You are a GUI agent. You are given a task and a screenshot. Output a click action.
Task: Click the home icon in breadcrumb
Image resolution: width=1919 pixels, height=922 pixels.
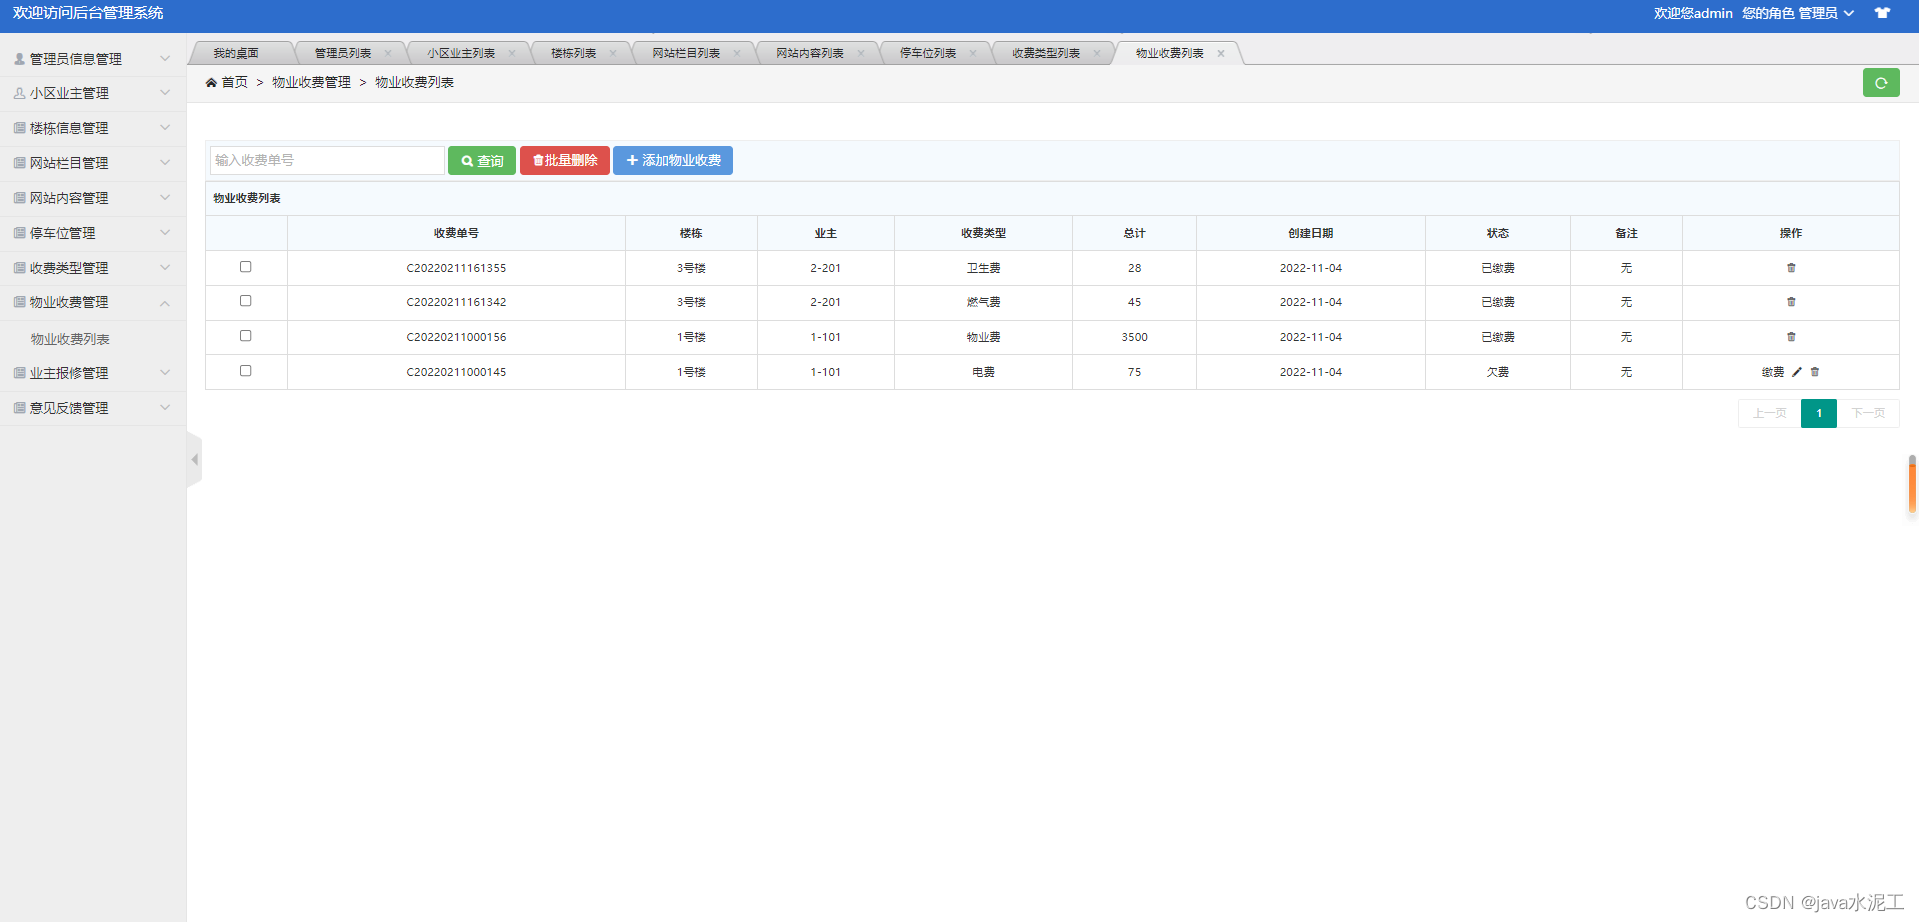tap(211, 82)
